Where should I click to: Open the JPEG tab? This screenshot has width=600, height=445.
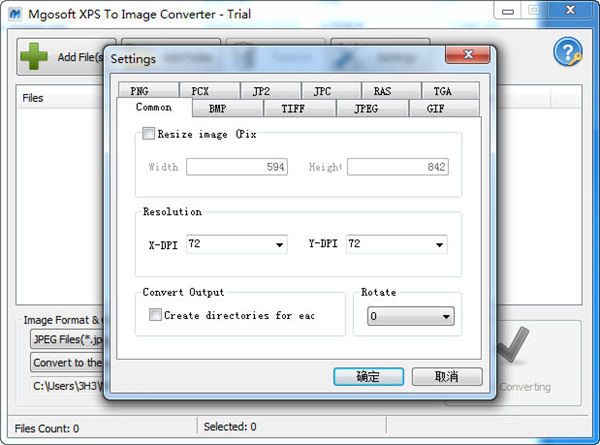click(x=372, y=108)
